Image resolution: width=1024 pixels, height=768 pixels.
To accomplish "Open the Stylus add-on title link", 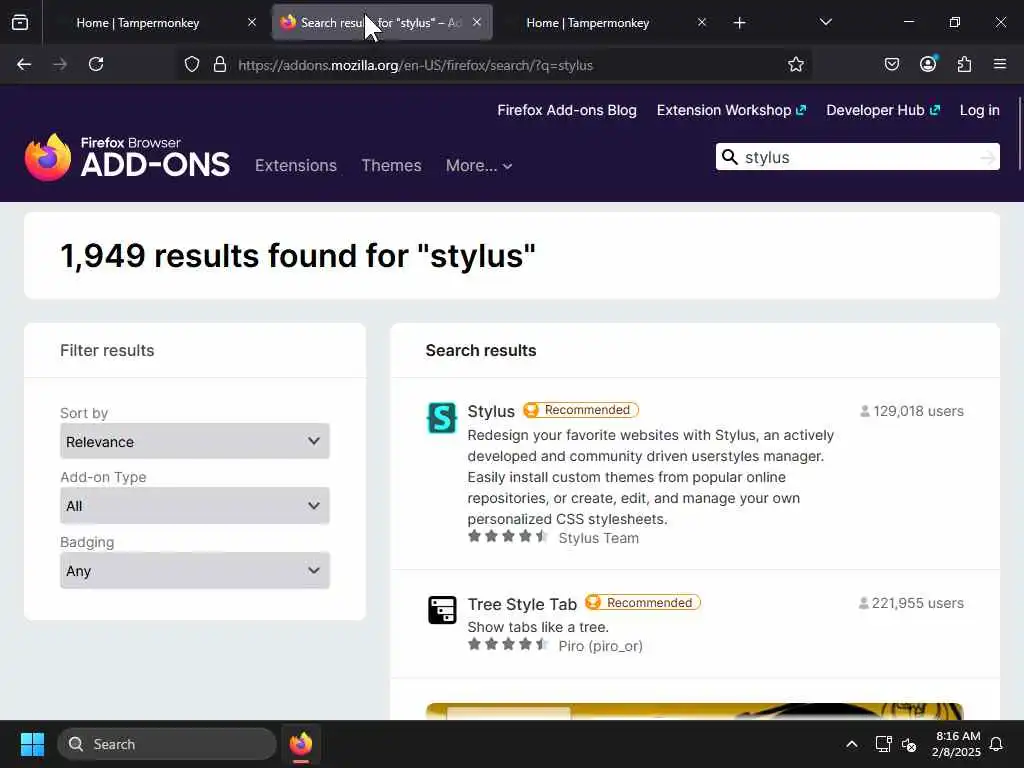I will [491, 411].
